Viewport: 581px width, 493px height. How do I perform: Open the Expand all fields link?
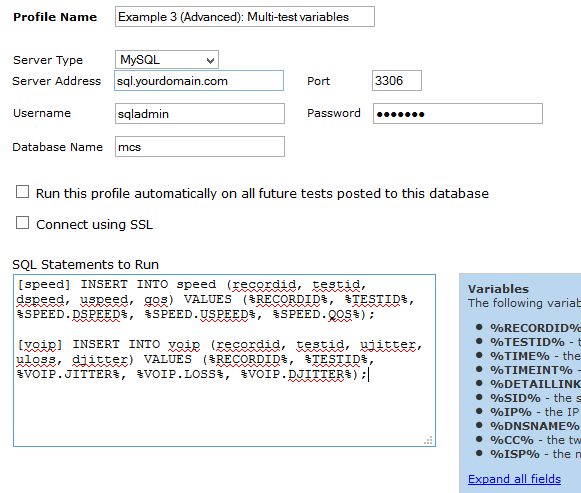pyautogui.click(x=514, y=479)
